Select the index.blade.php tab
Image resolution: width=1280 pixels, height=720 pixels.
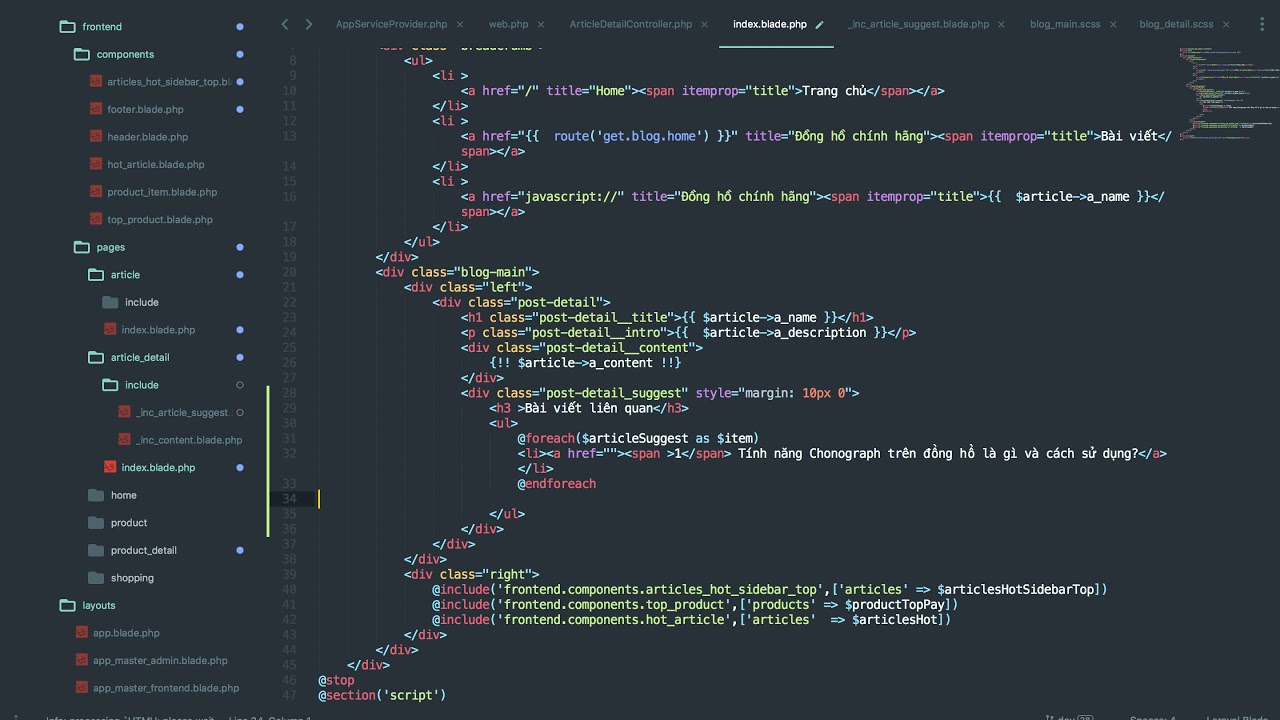[769, 24]
